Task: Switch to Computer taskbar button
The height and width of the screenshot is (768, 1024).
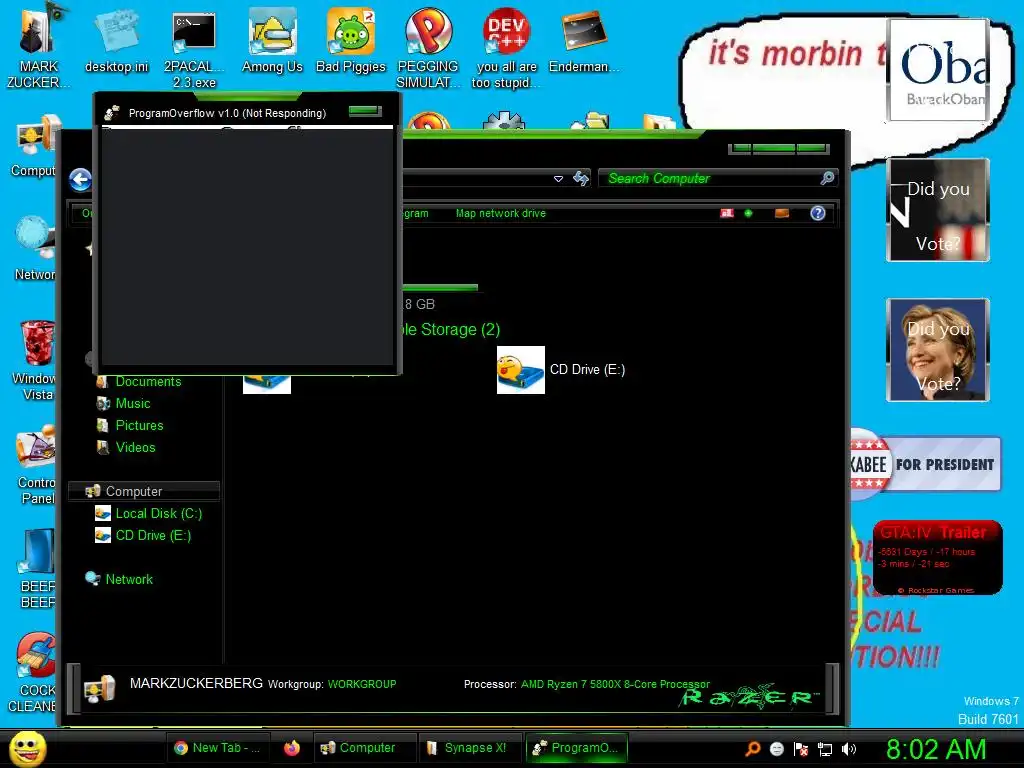Action: pyautogui.click(x=364, y=748)
